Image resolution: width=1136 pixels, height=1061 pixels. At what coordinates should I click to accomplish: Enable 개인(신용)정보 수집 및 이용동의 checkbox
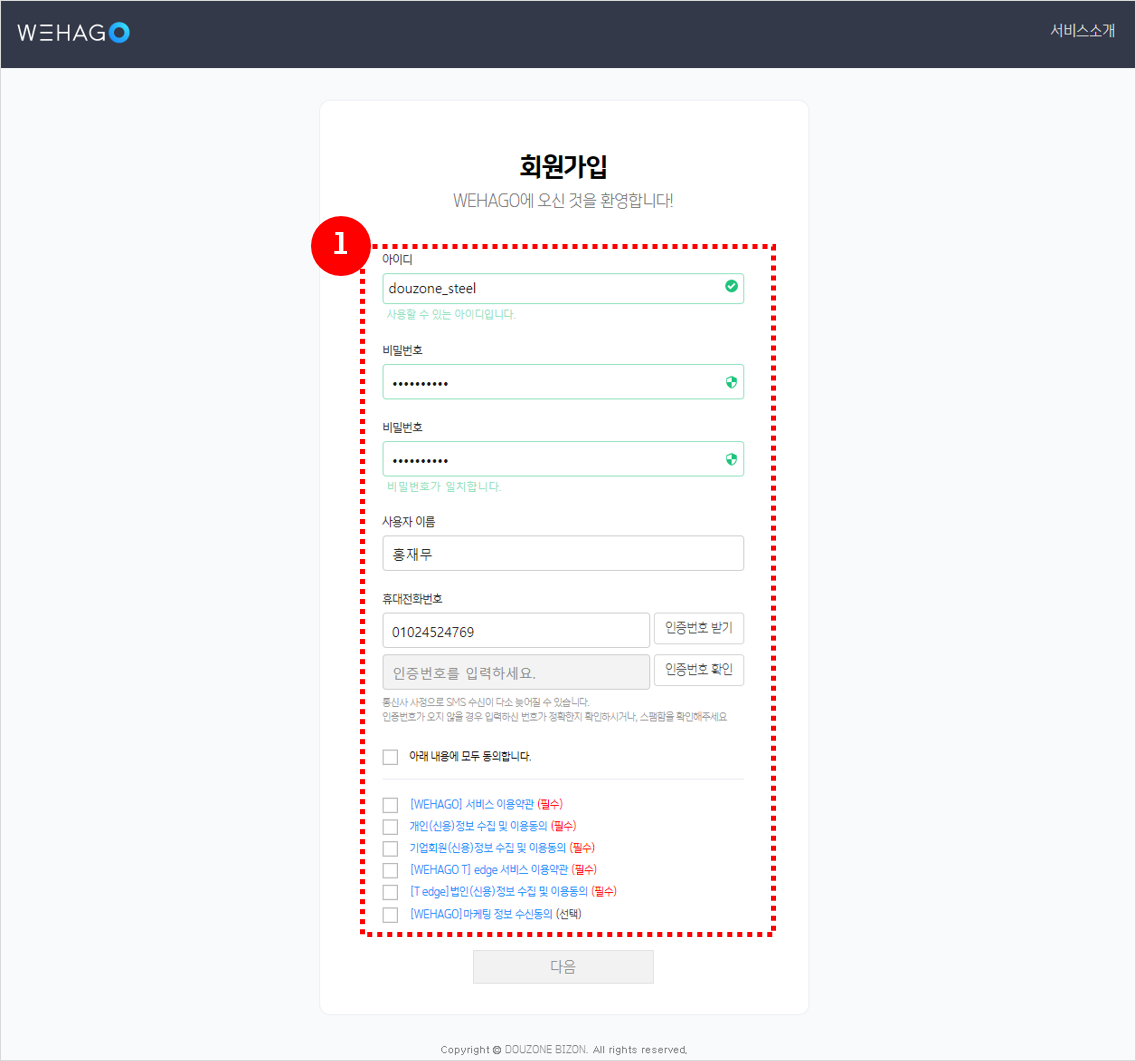coord(390,827)
